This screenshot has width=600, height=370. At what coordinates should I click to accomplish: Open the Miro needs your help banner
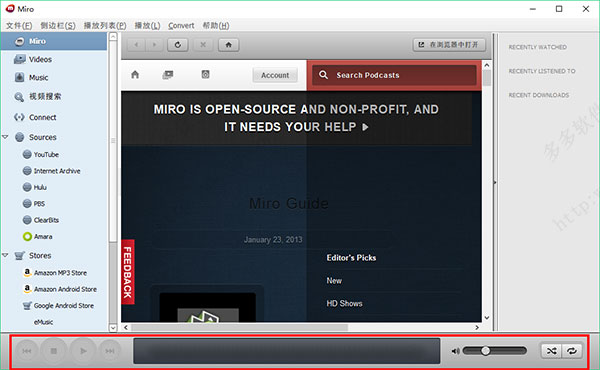tap(296, 118)
